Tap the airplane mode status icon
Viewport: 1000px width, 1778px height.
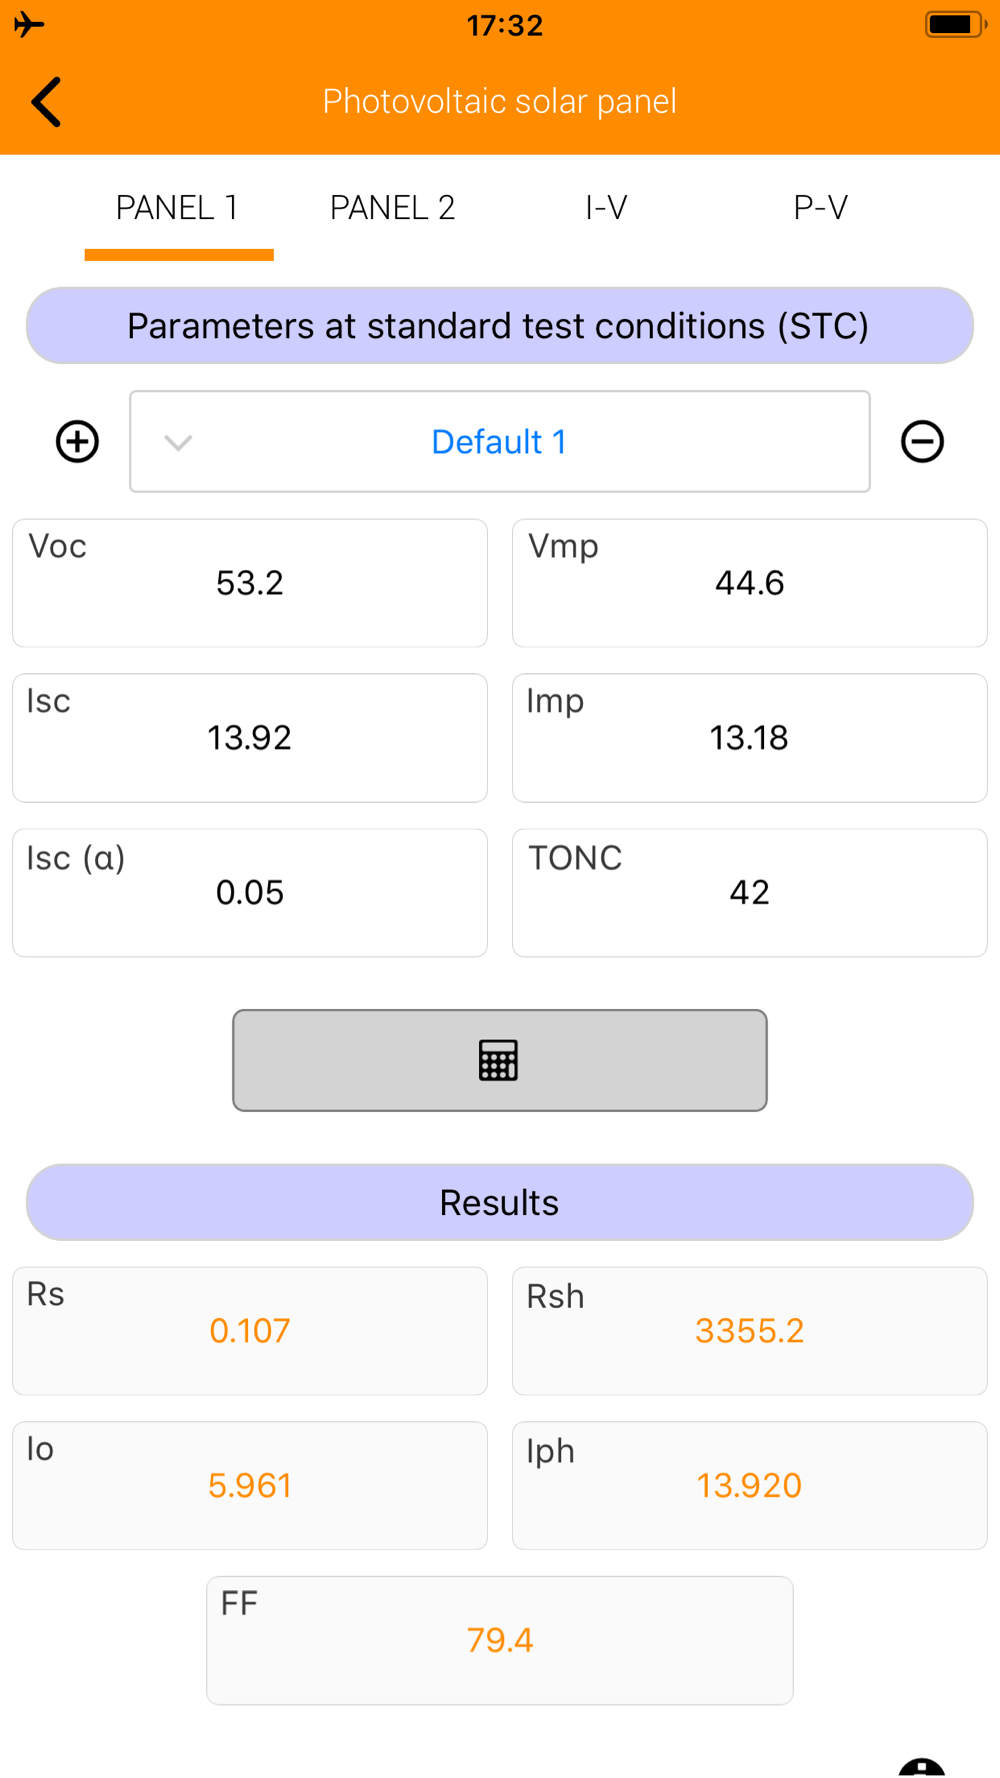point(29,24)
